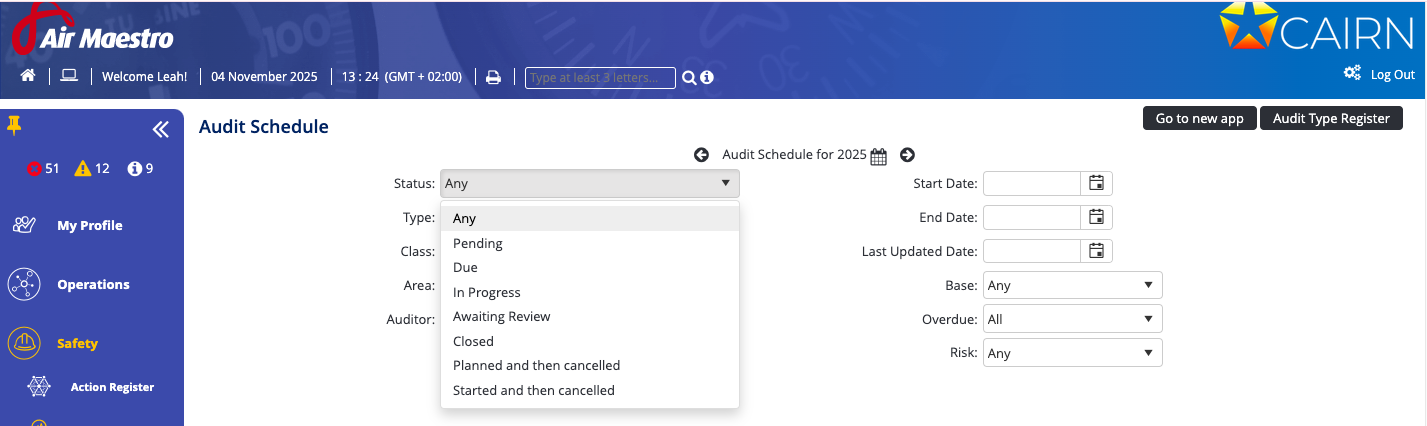Open the Audit Schedule year calendar icon
The width and height of the screenshot is (1427, 426).
click(x=878, y=156)
